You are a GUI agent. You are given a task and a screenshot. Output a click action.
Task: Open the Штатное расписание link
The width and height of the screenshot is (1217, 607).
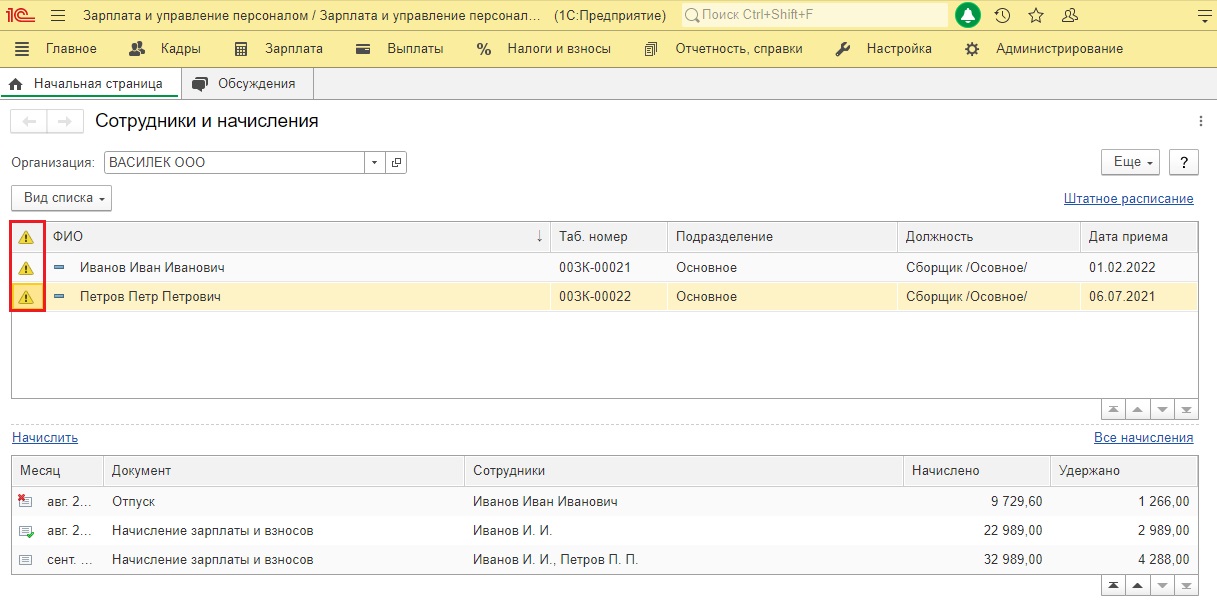tap(1128, 199)
